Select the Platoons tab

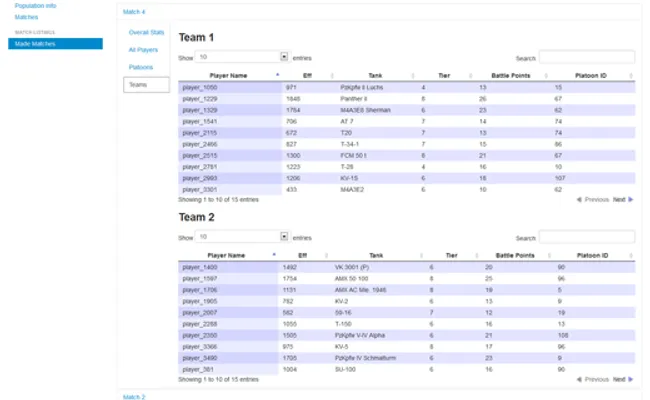(x=141, y=67)
